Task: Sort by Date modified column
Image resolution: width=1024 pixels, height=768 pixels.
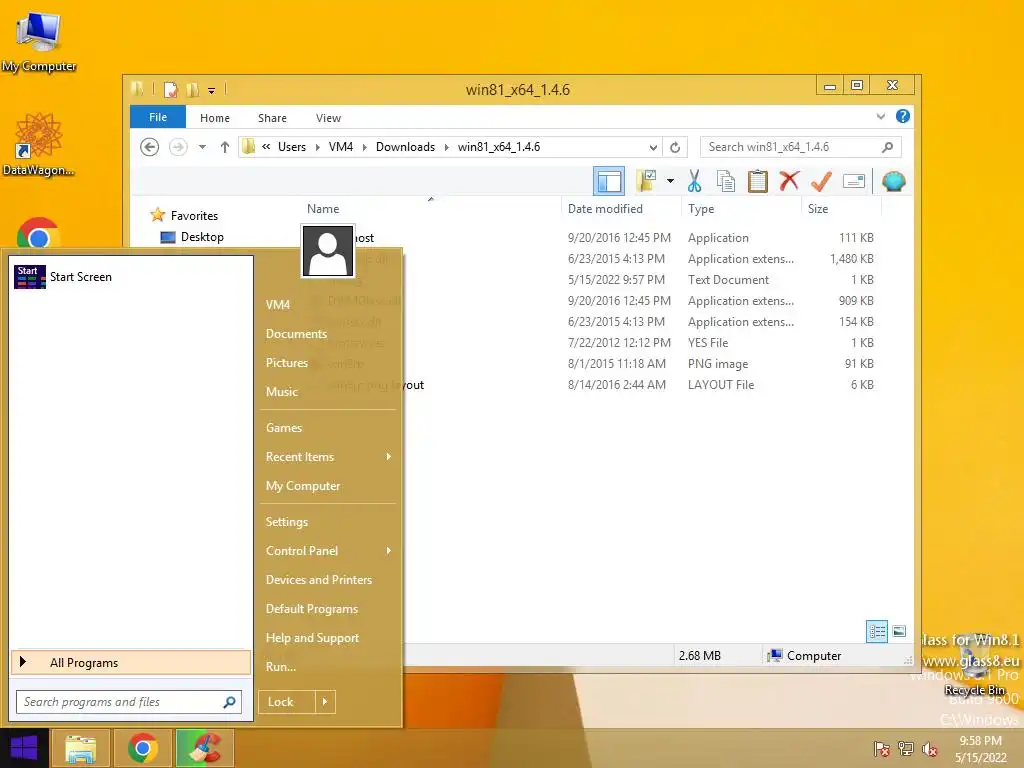Action: pyautogui.click(x=605, y=209)
